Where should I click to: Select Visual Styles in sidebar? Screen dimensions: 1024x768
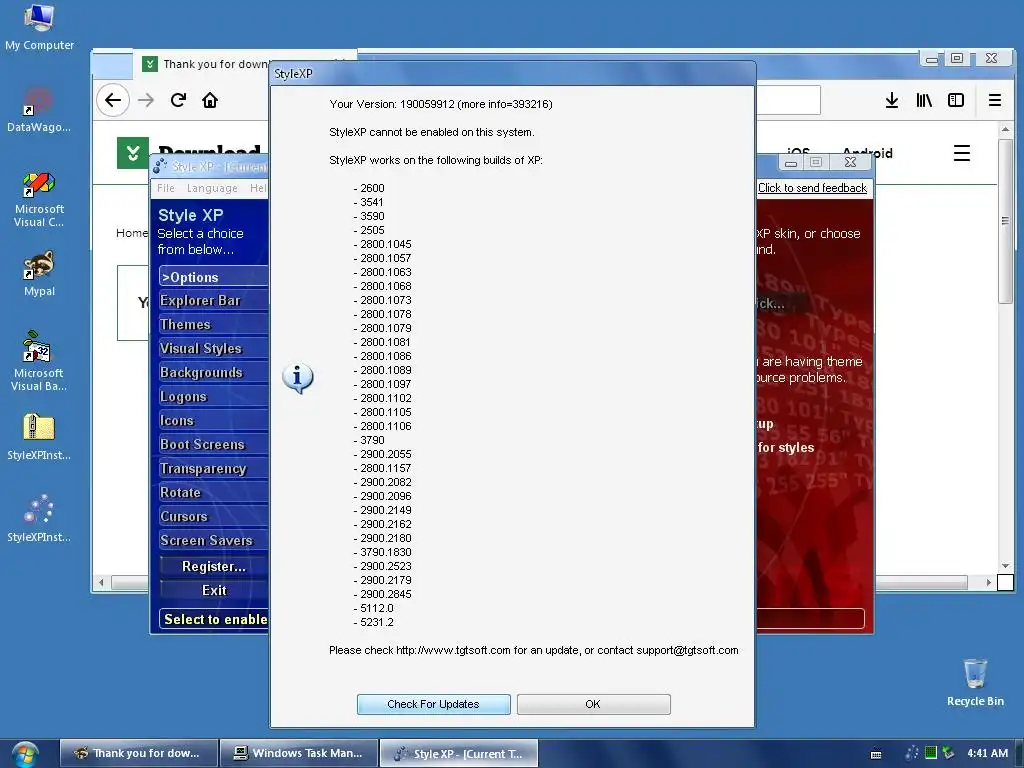[214, 348]
